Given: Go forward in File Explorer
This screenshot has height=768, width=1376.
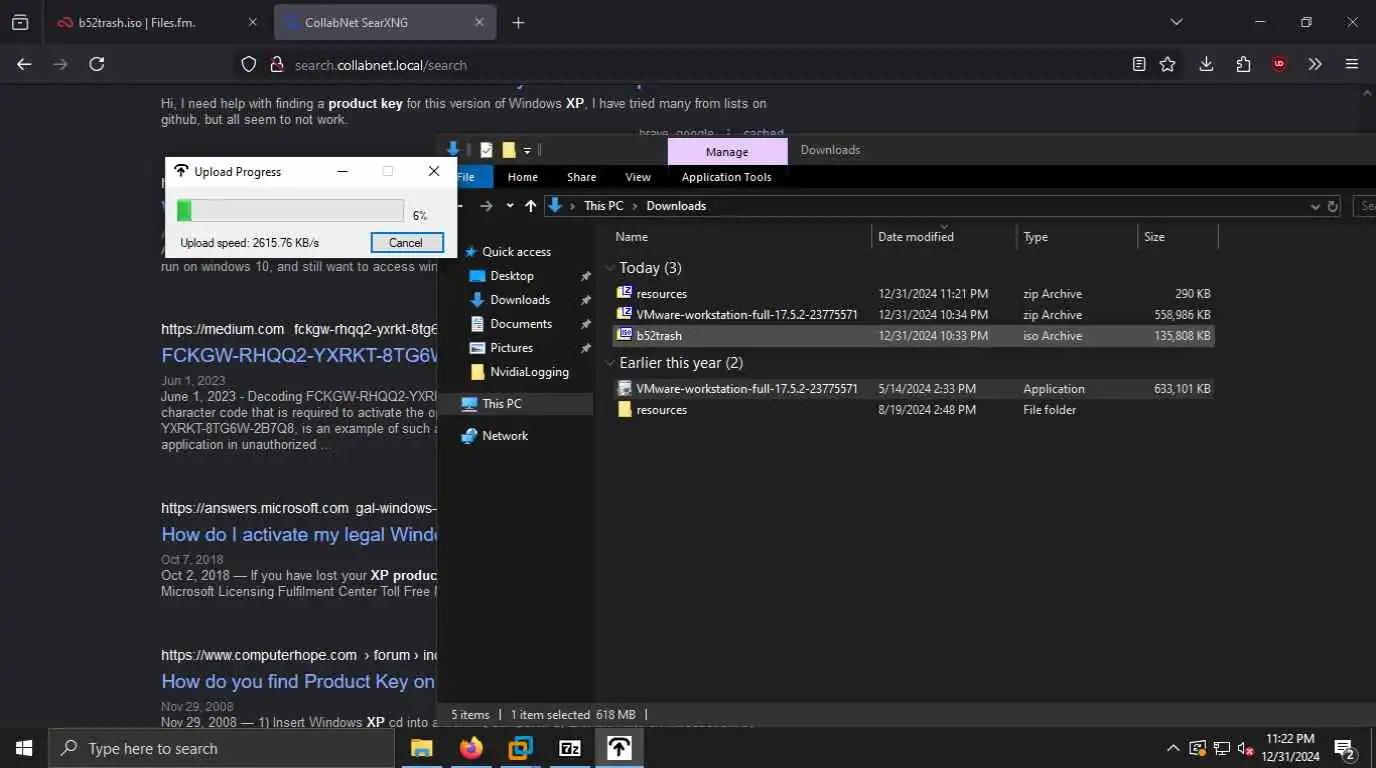Looking at the screenshot, I should click(486, 206).
